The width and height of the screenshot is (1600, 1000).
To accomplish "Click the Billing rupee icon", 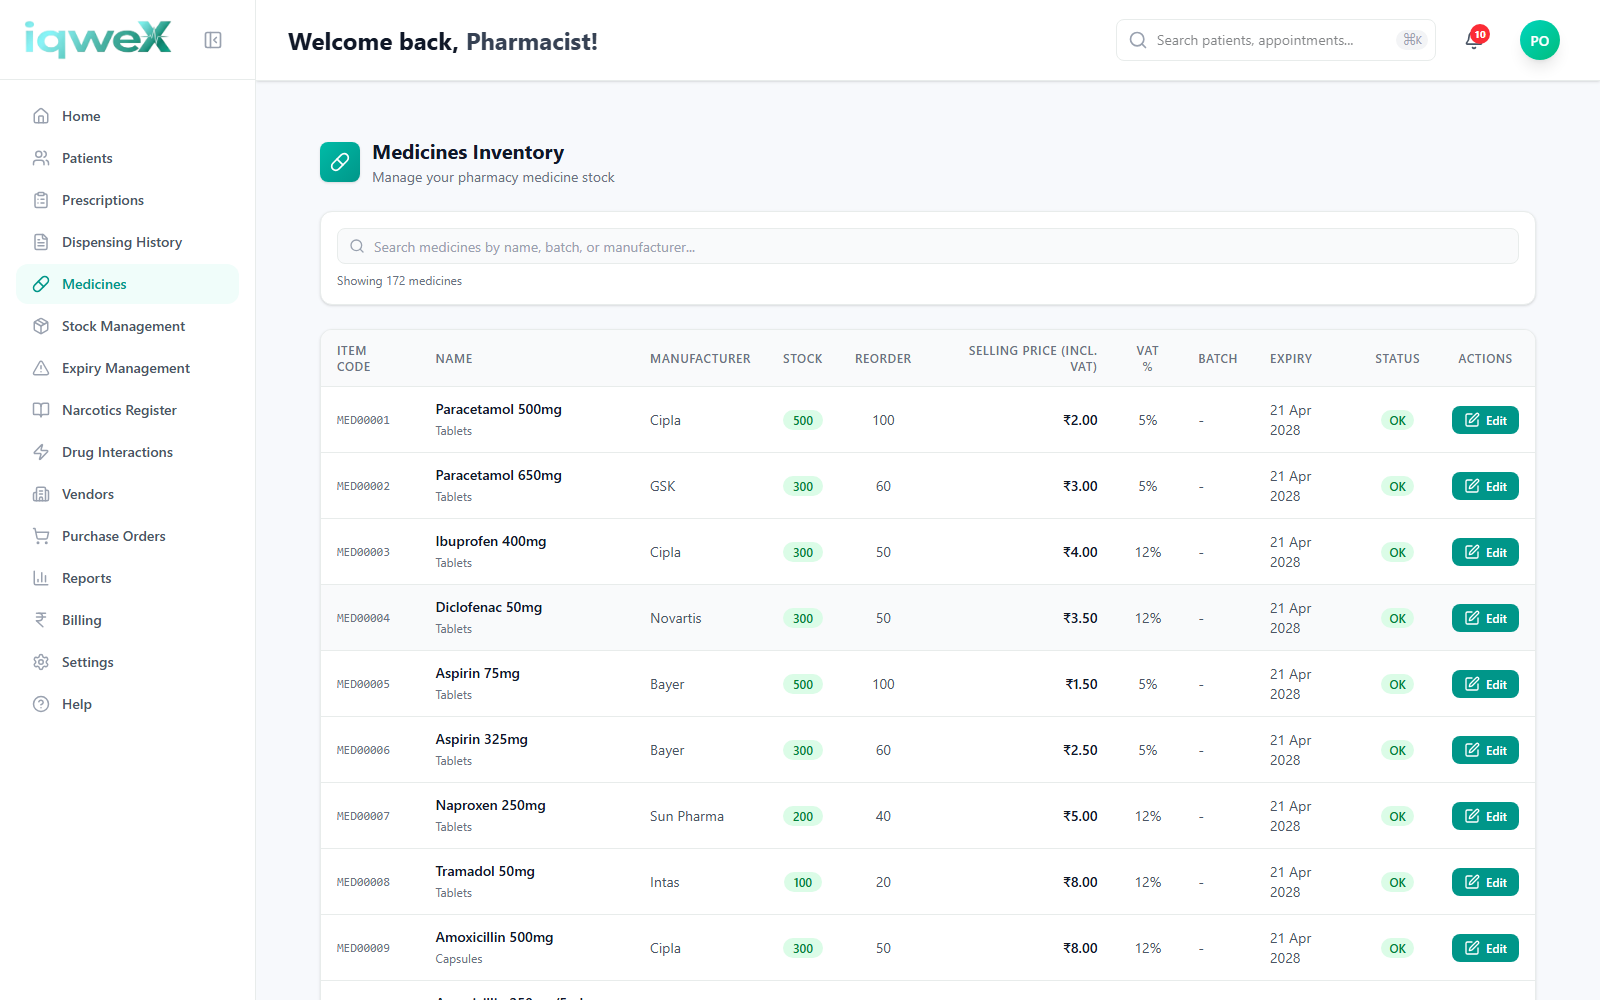I will pyautogui.click(x=41, y=620).
